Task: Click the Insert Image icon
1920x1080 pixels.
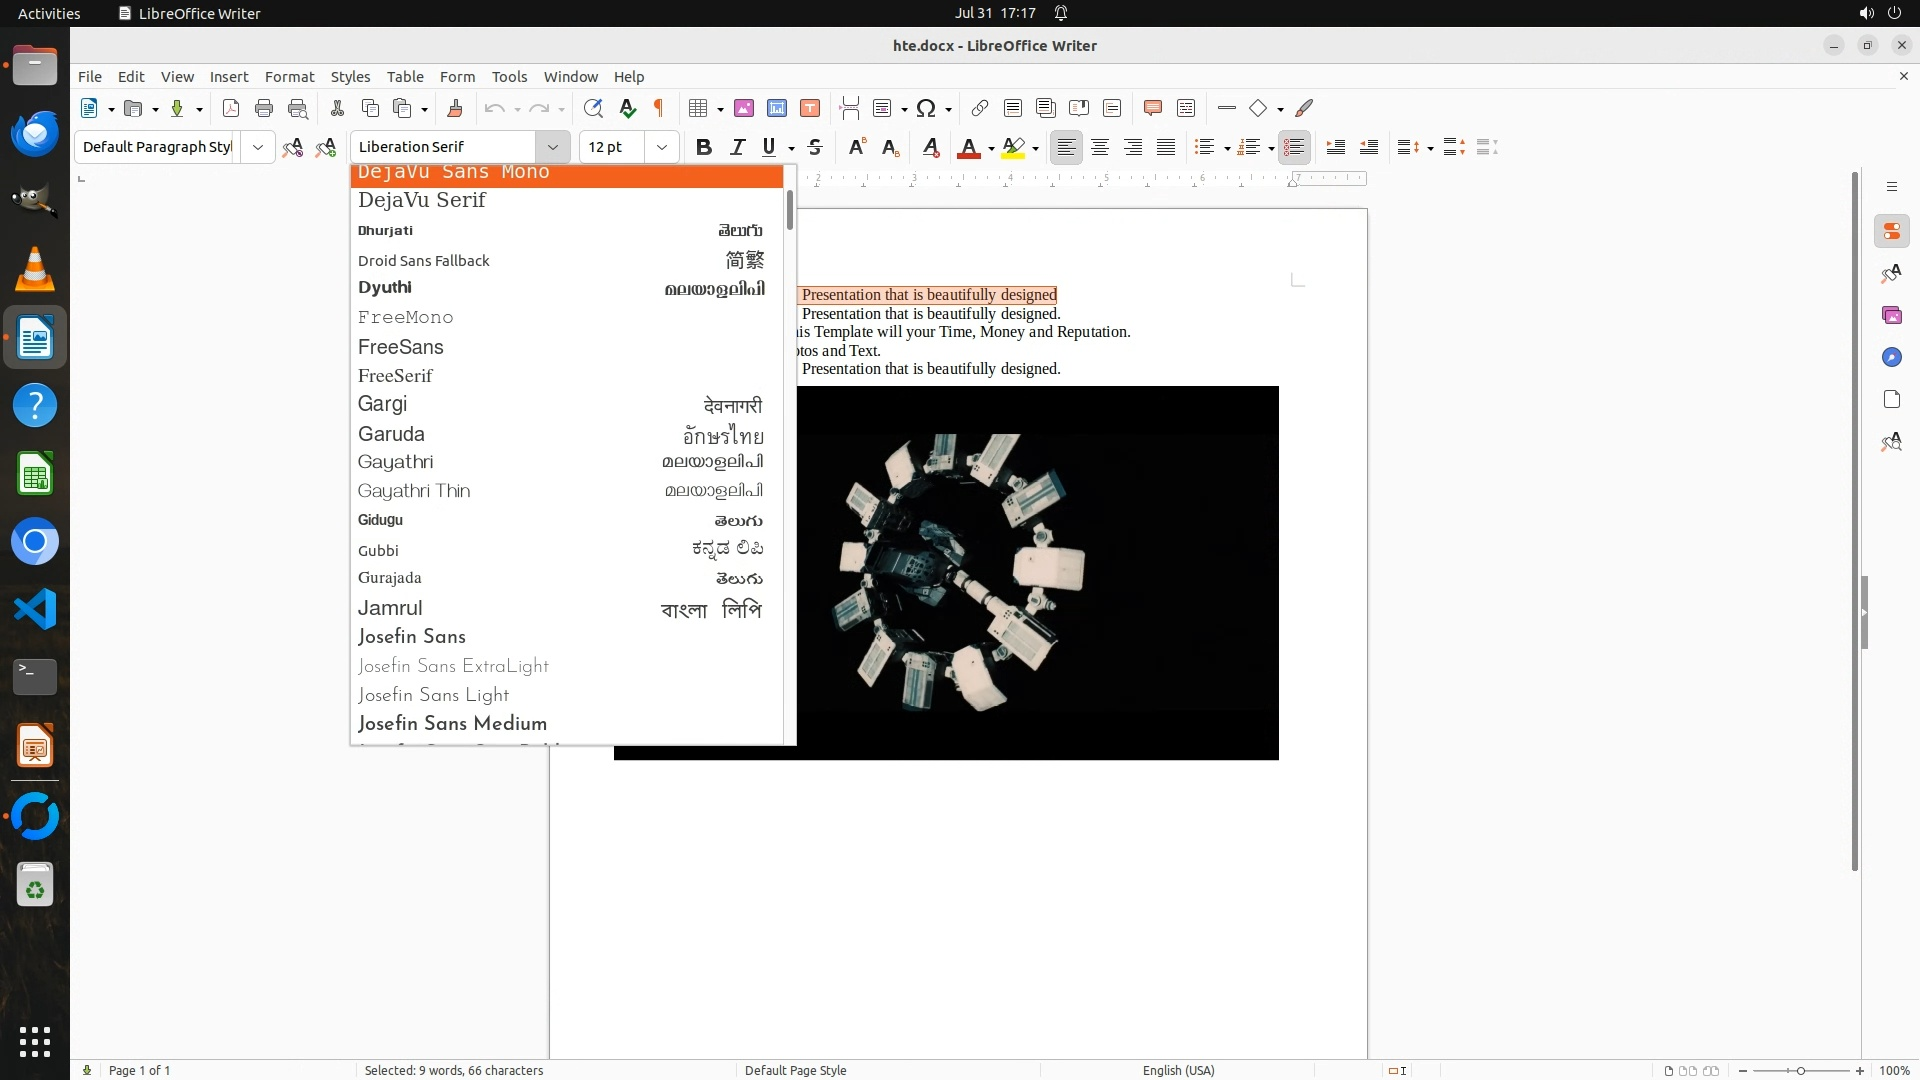Action: tap(744, 108)
